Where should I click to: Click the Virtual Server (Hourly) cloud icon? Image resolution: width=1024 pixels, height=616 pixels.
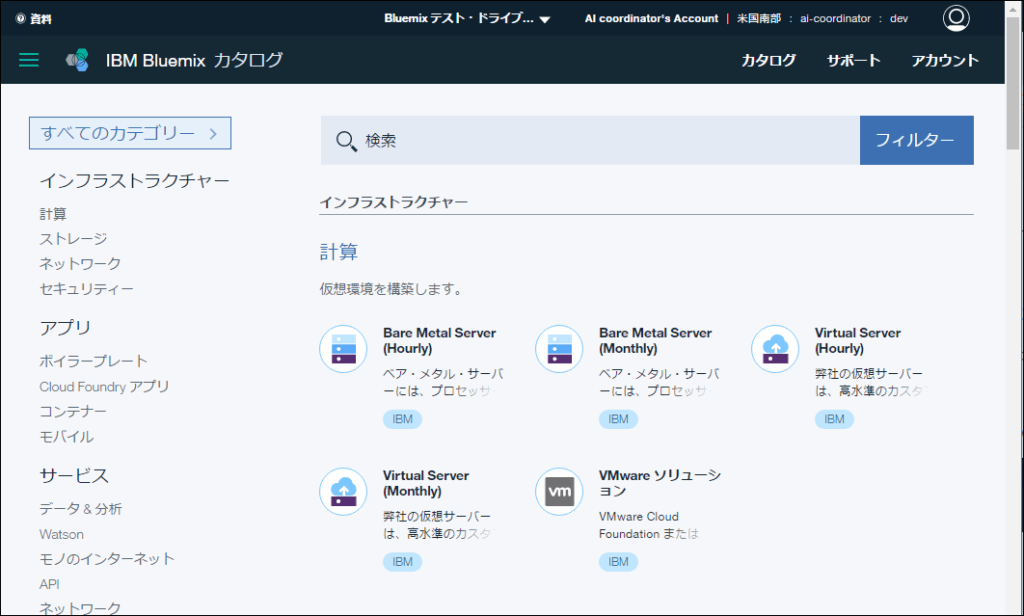[x=775, y=349]
